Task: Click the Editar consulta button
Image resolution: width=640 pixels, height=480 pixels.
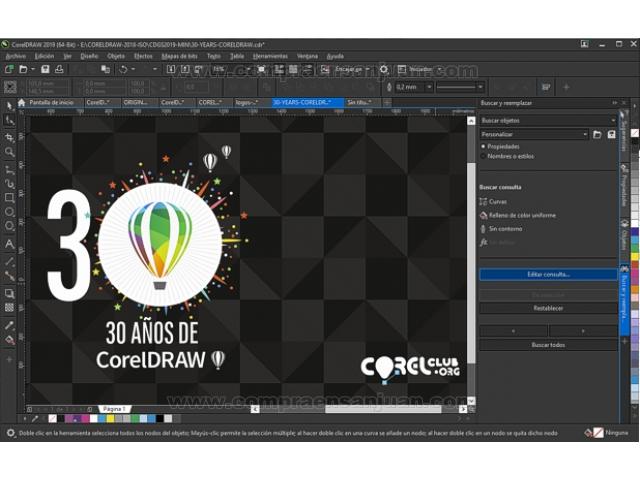Action: pyautogui.click(x=548, y=274)
